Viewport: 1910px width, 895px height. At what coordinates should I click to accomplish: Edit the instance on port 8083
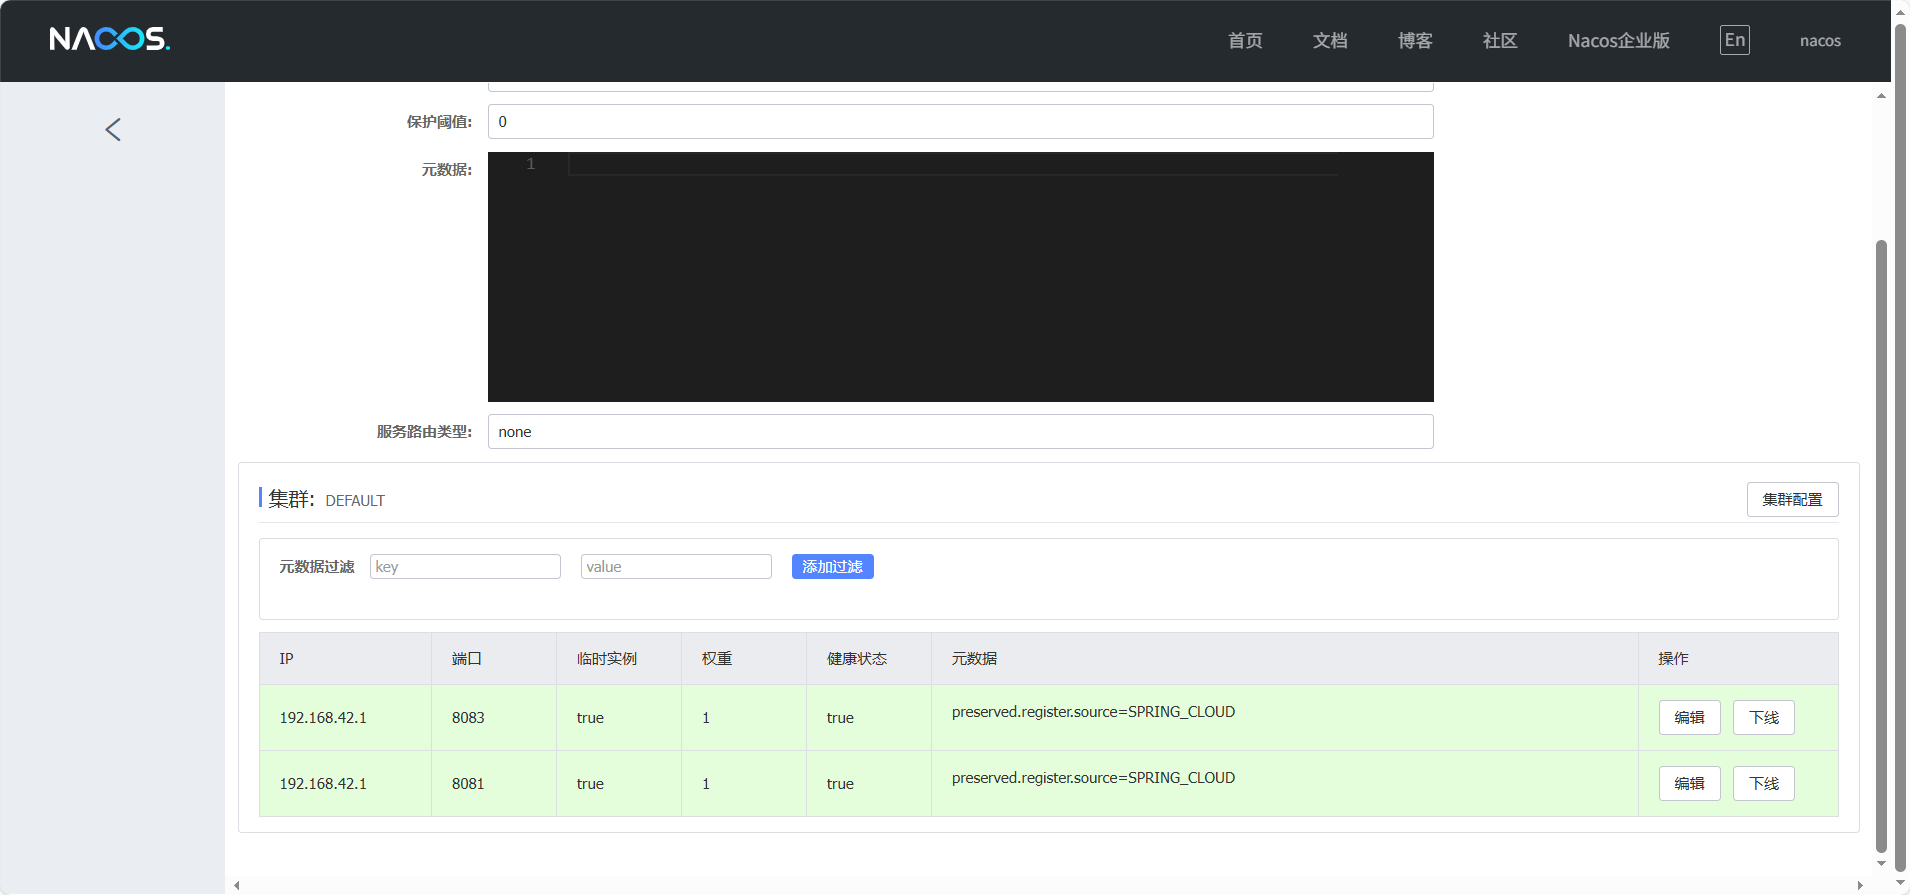(x=1689, y=718)
